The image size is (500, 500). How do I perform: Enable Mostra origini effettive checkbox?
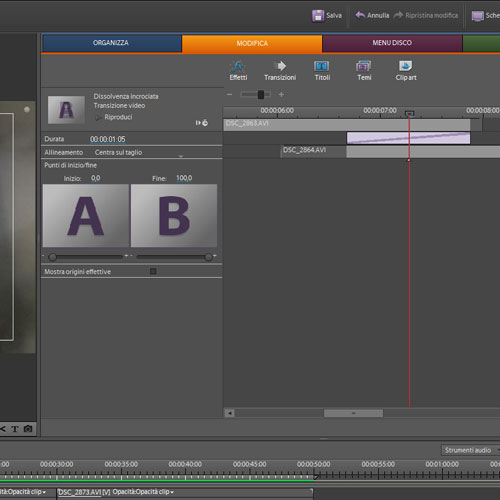pos(153,271)
